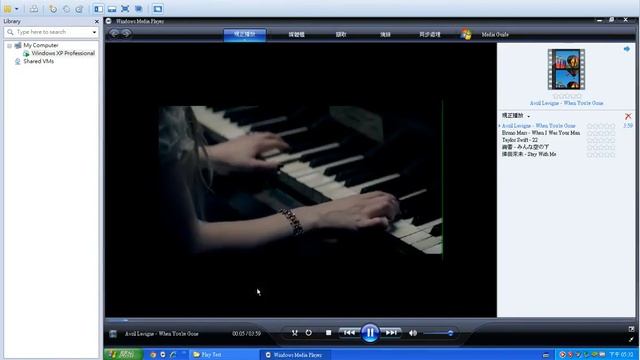The image size is (640, 360).
Task: Select Shared VMs in the Library
Action: click(x=38, y=61)
